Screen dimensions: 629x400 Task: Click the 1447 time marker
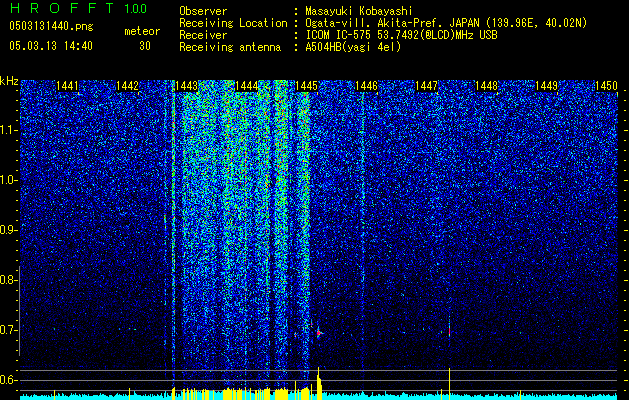(426, 85)
